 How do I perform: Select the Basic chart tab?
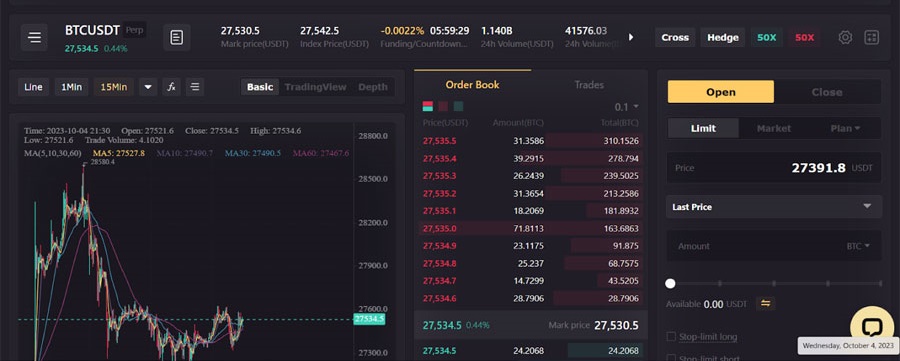[x=260, y=87]
